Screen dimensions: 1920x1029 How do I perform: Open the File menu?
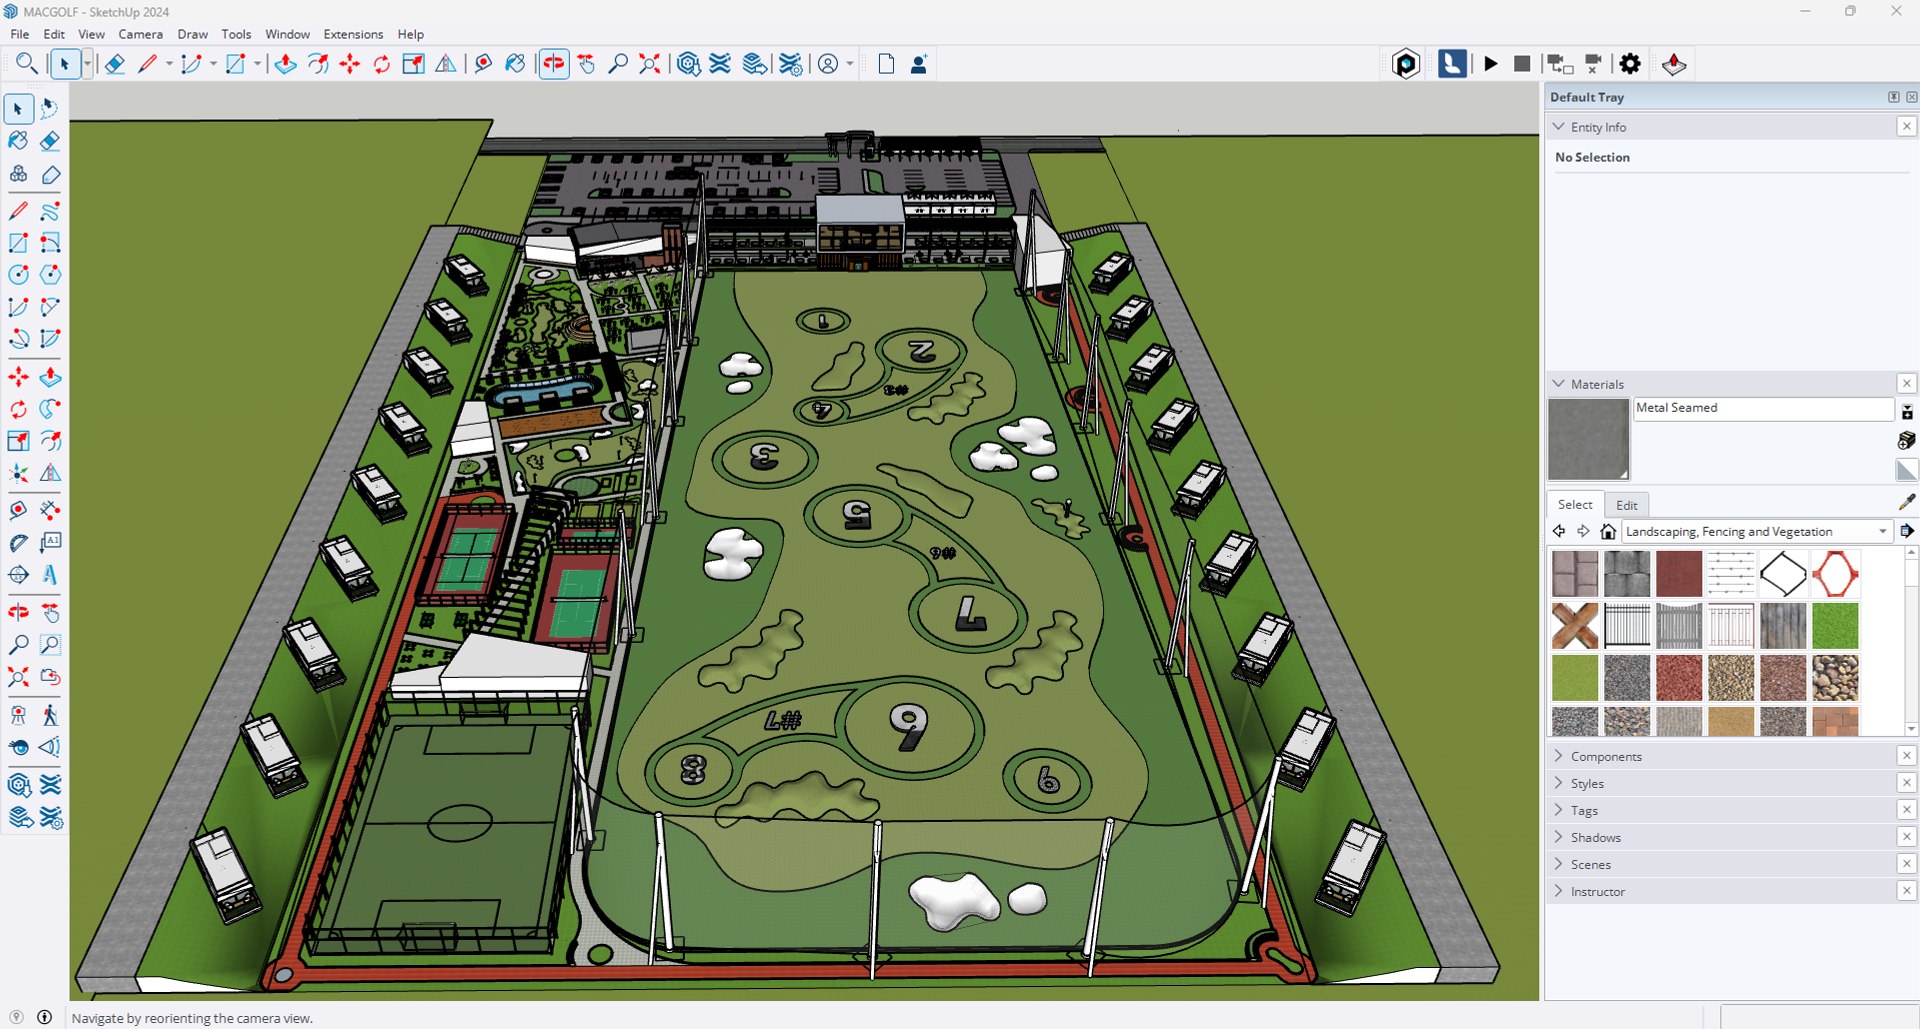(x=20, y=34)
